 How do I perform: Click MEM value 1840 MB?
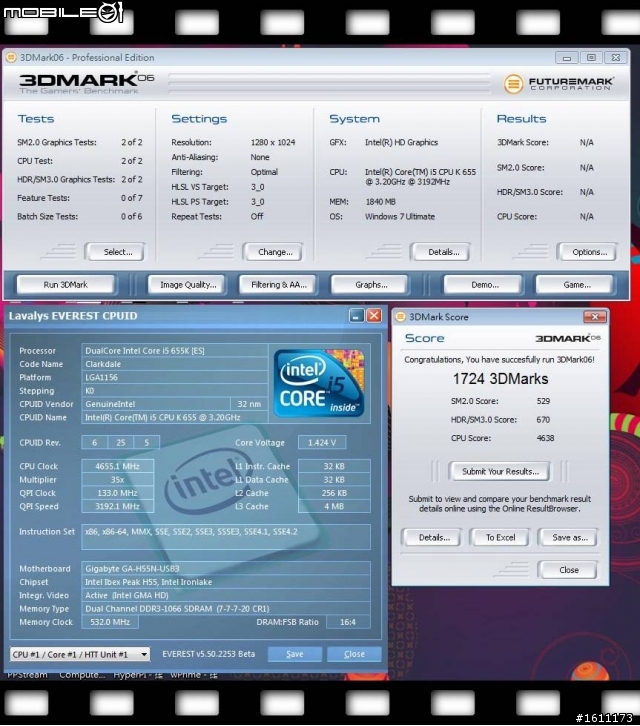tap(380, 202)
